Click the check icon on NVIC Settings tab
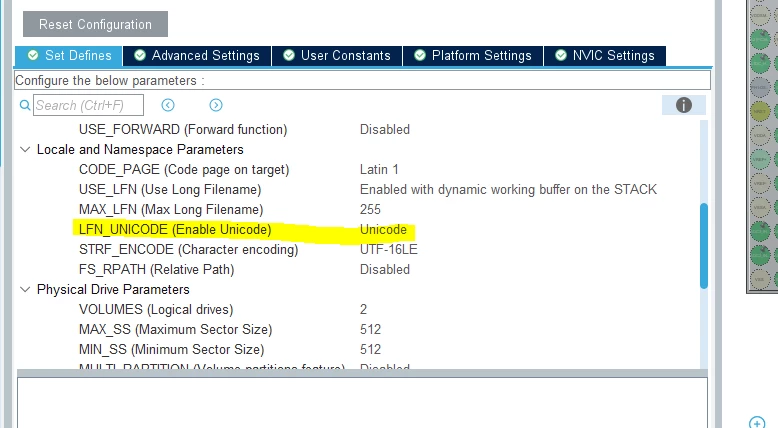 tap(561, 56)
